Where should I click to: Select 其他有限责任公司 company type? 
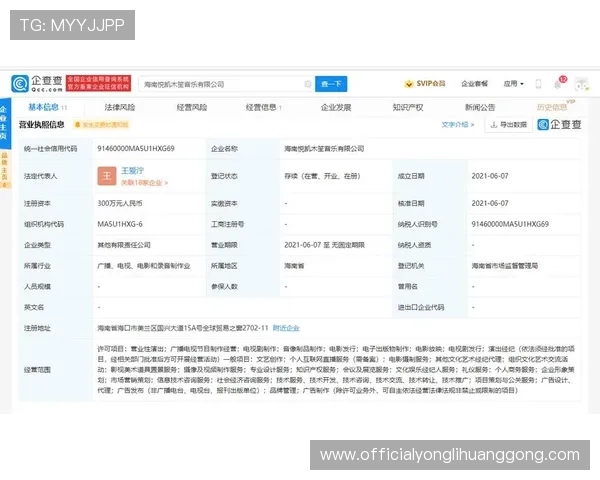pyautogui.click(x=124, y=245)
